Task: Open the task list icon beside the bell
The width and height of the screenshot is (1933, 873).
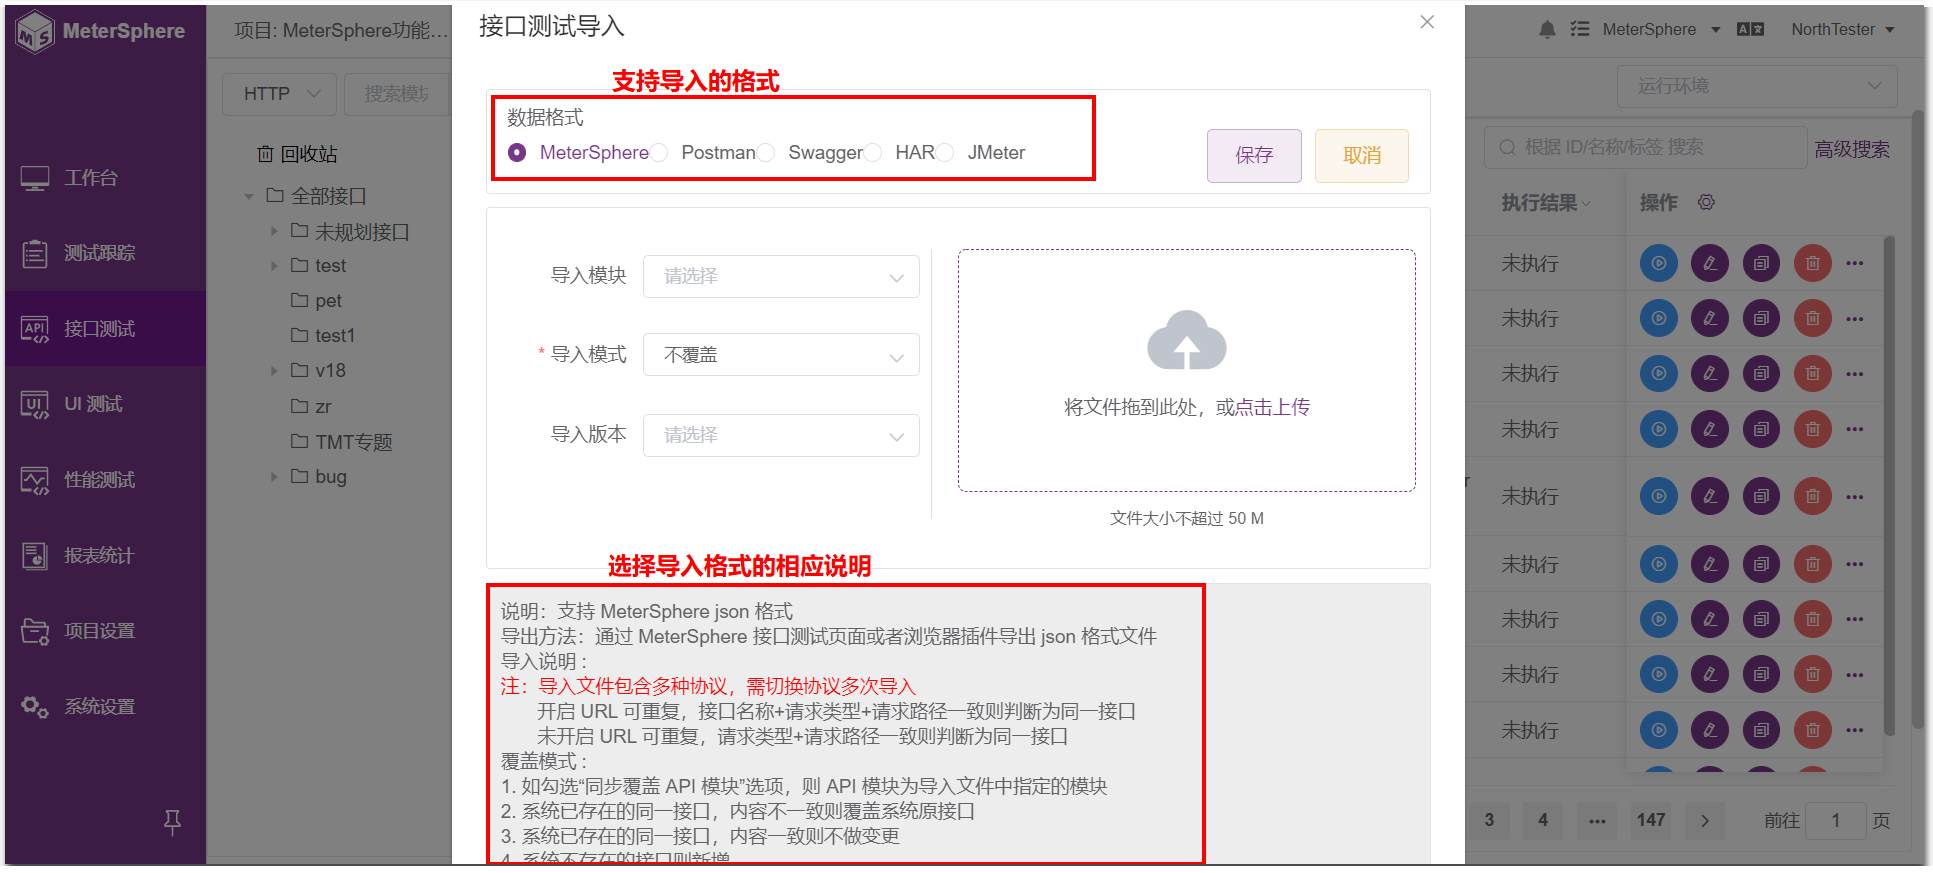Action: point(1580,29)
